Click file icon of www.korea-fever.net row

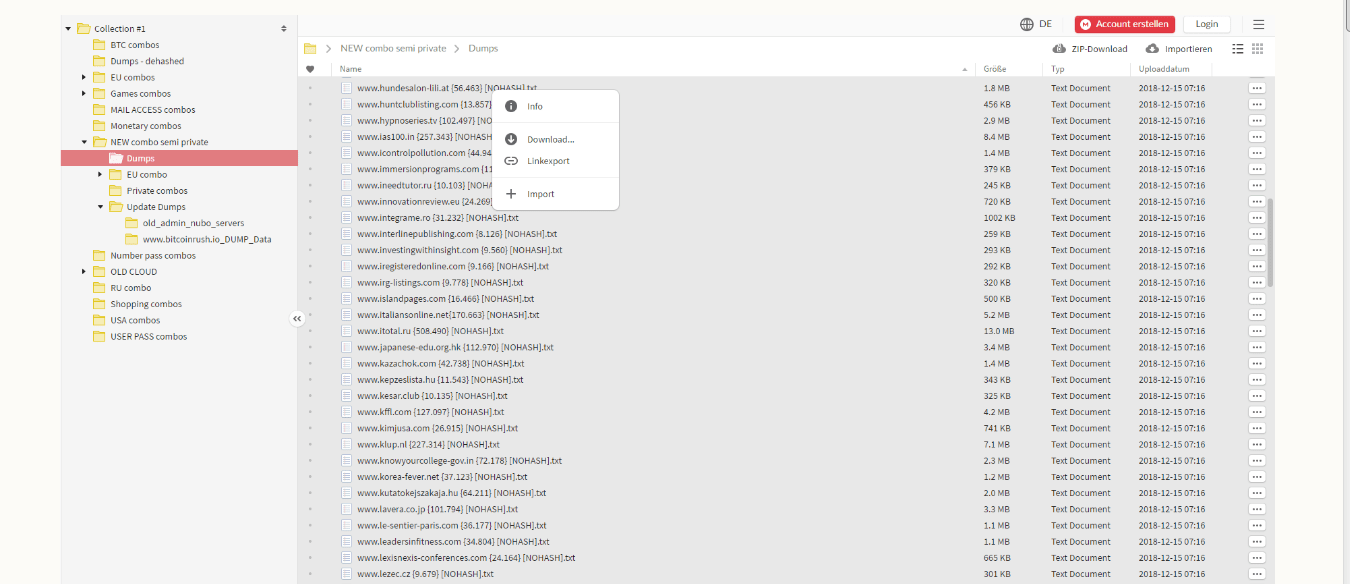347,477
